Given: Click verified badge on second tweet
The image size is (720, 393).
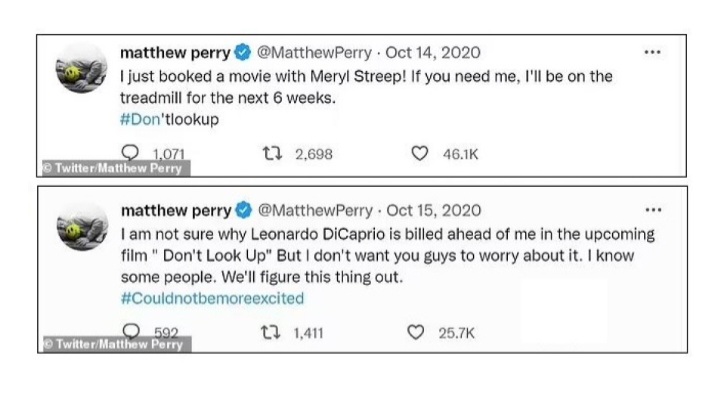Looking at the screenshot, I should point(244,210).
